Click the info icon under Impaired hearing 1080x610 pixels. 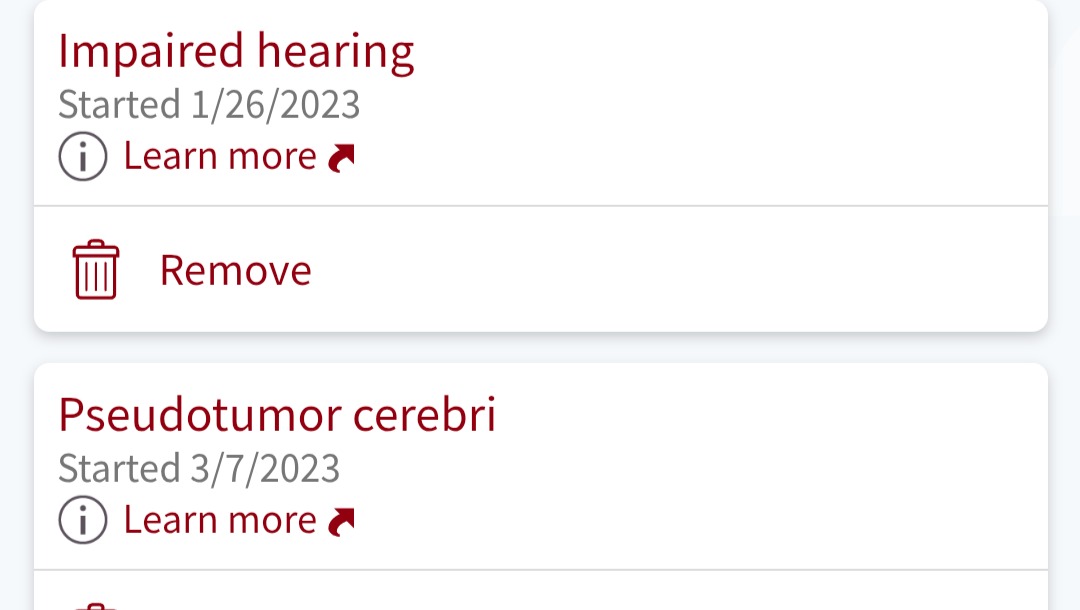[x=82, y=157]
